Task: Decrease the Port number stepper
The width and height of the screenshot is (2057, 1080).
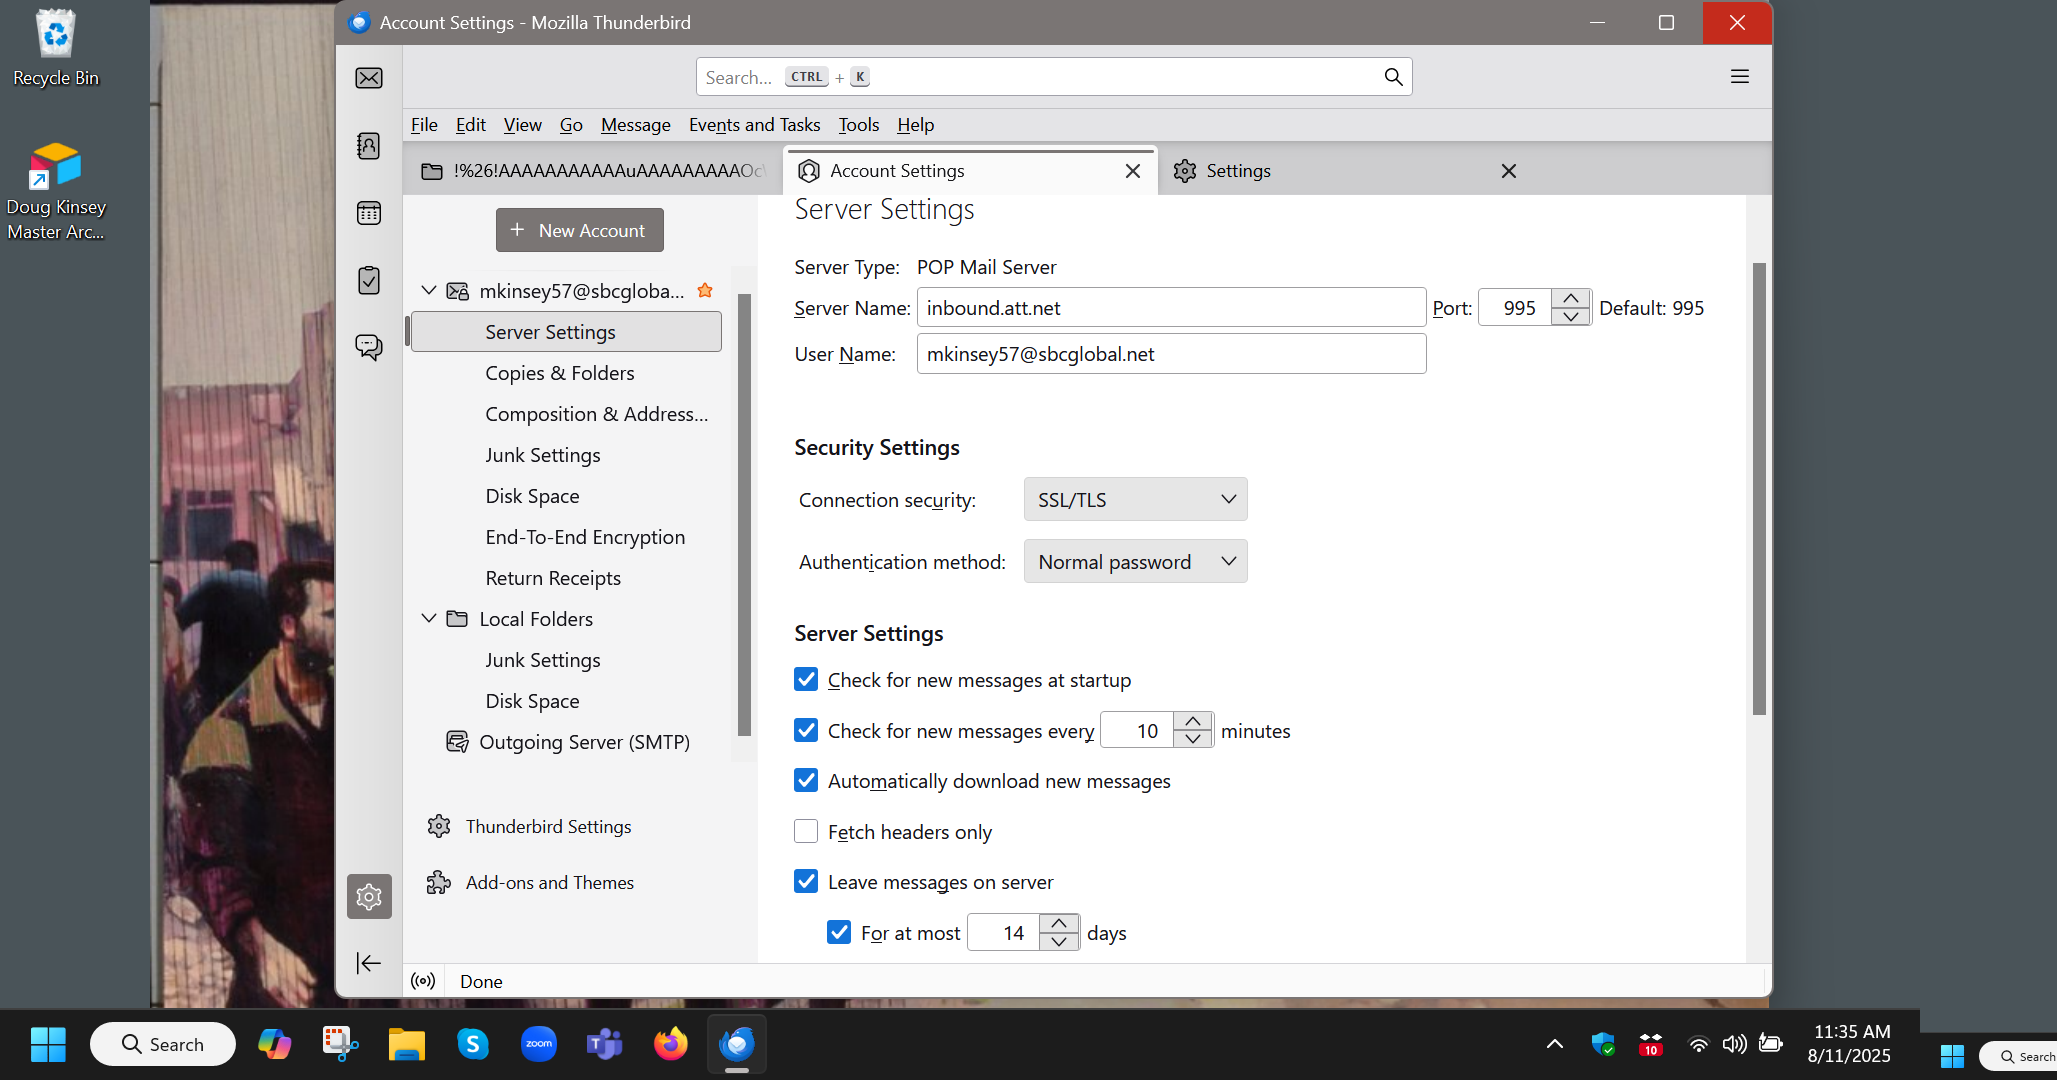Action: [x=1571, y=317]
